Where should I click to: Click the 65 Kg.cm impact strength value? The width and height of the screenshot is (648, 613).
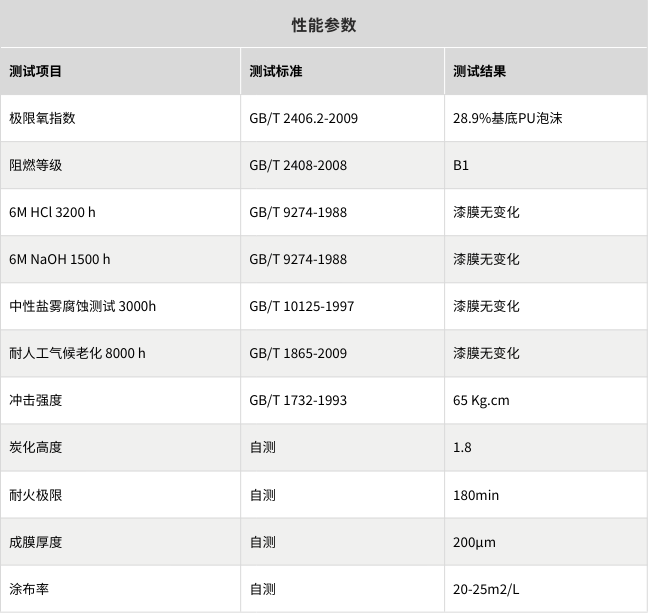pos(481,400)
